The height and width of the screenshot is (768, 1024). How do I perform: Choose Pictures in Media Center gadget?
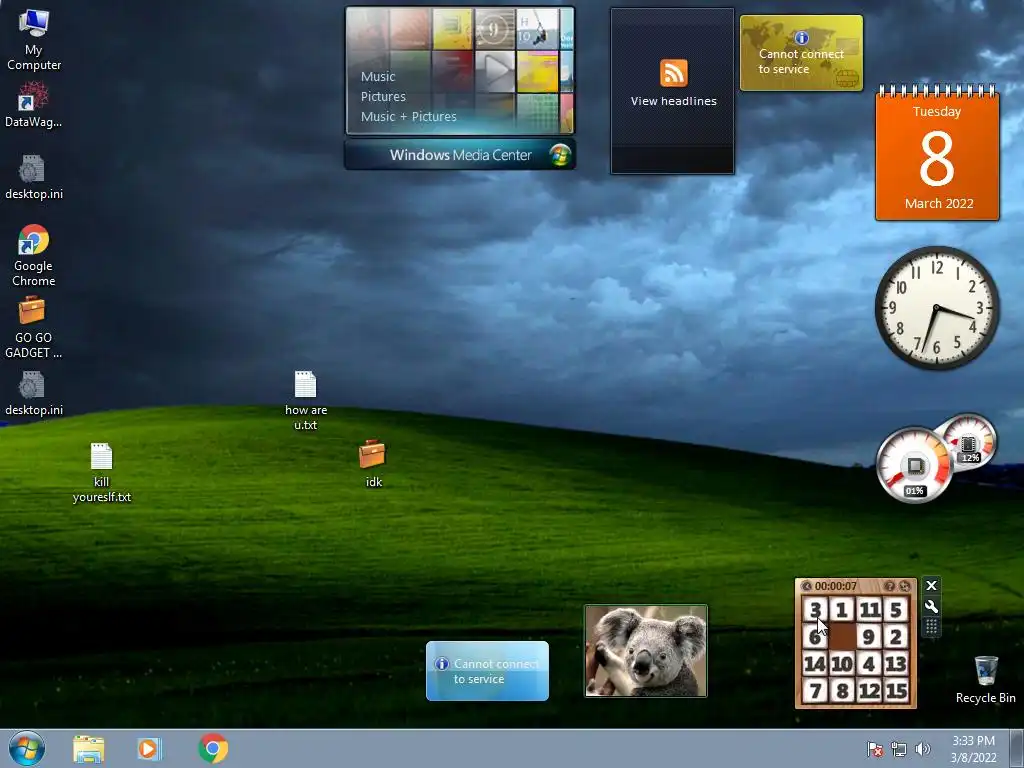pos(383,97)
